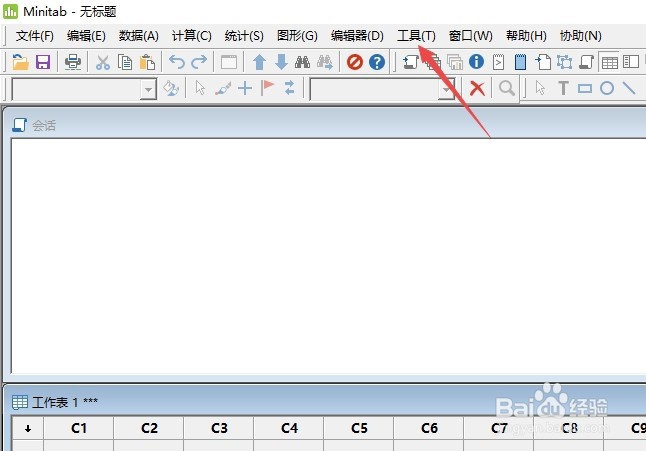Image resolution: width=646 pixels, height=451 pixels.
Task: Open the 窗口(W) menu
Action: (x=470, y=36)
